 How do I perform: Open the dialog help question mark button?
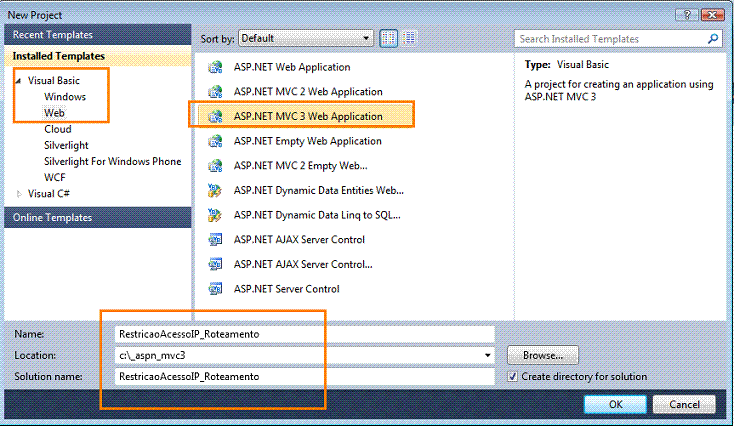[x=687, y=15]
